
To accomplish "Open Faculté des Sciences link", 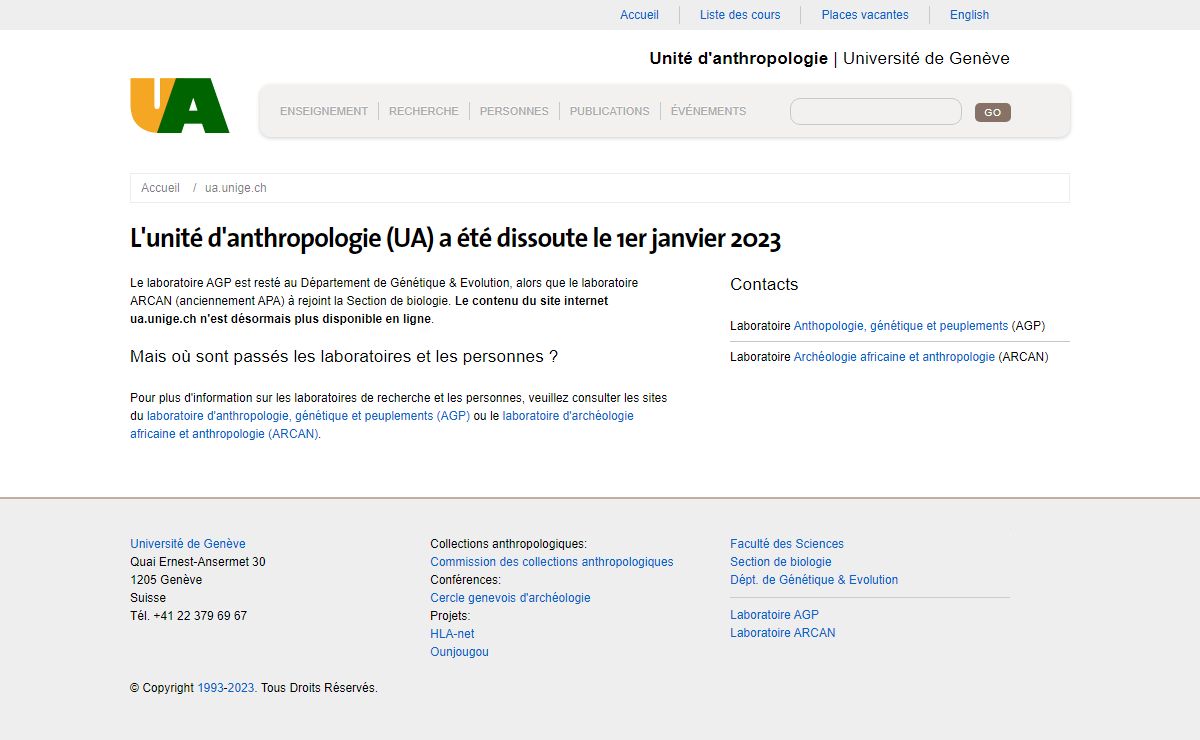I will click(x=787, y=544).
